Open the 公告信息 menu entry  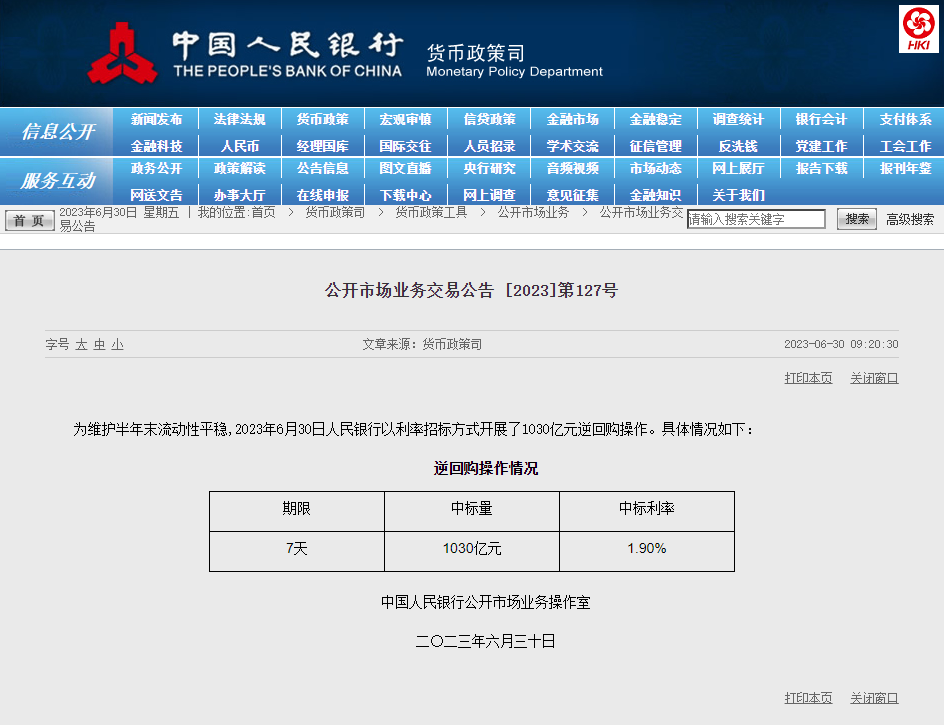pos(323,168)
